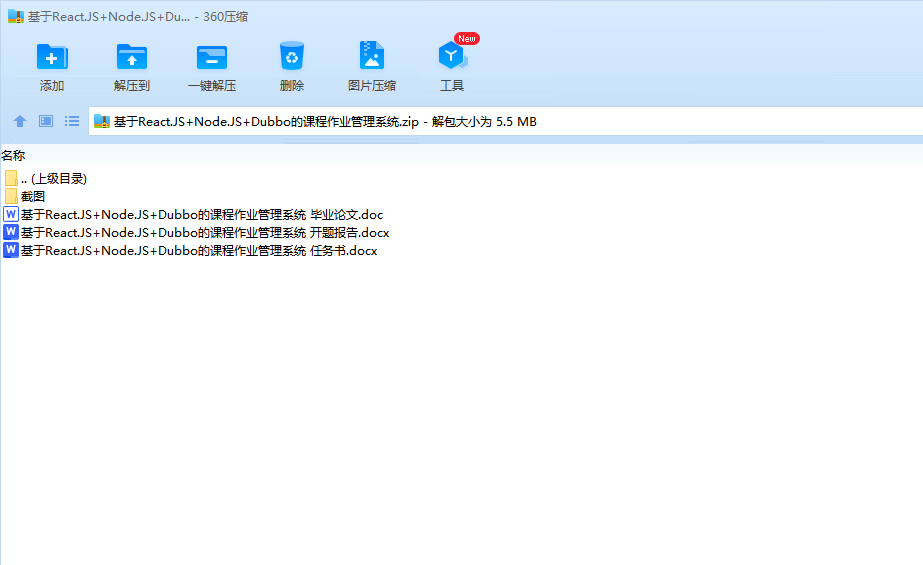Click the parent directory folder icon
This screenshot has height=565, width=923.
[11, 178]
